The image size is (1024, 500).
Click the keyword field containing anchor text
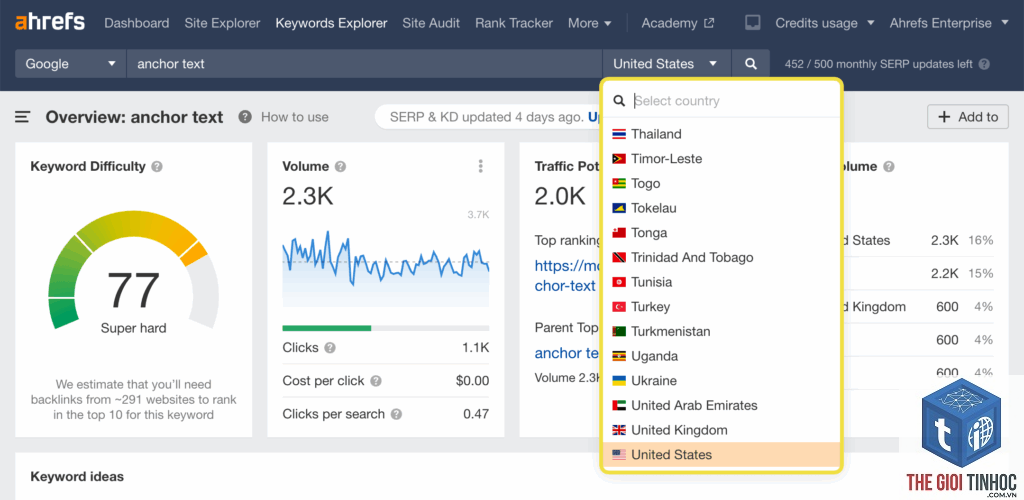pos(364,64)
